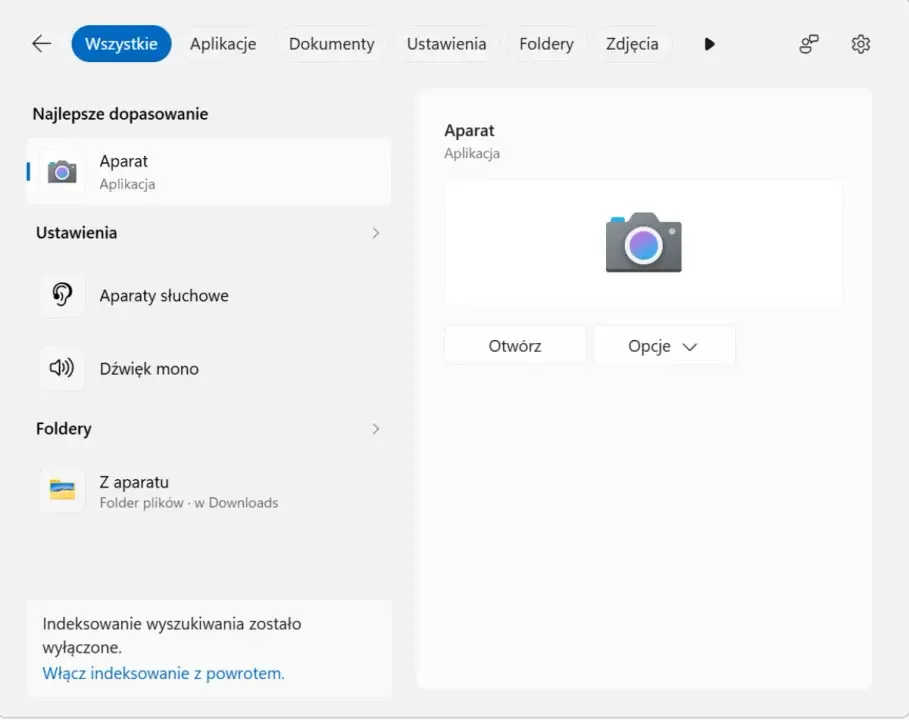Click the large camera preview image

643,242
